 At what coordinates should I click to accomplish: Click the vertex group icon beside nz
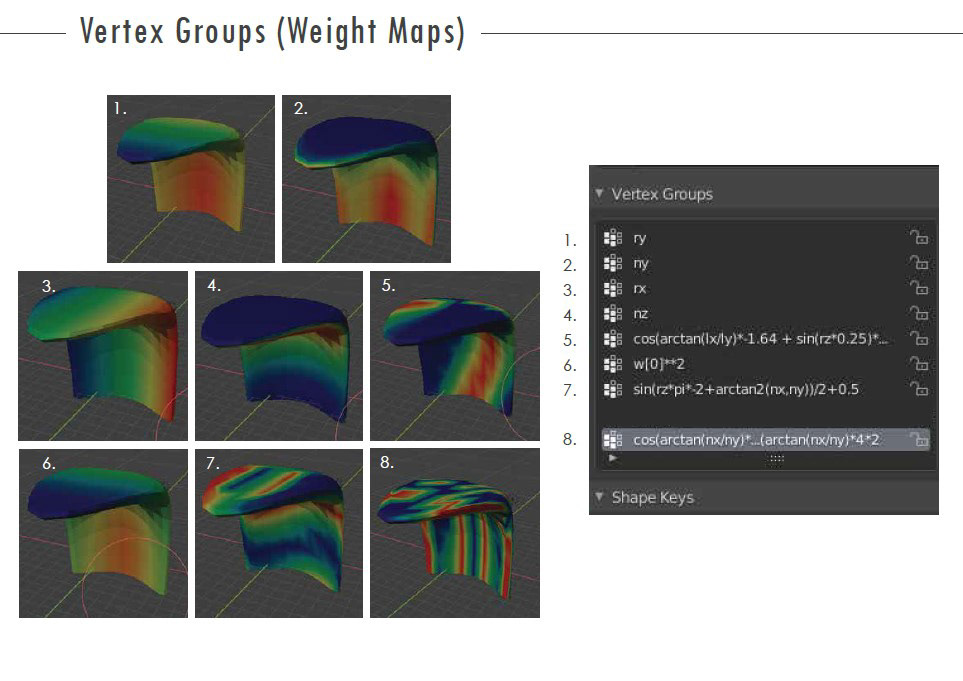pos(612,313)
